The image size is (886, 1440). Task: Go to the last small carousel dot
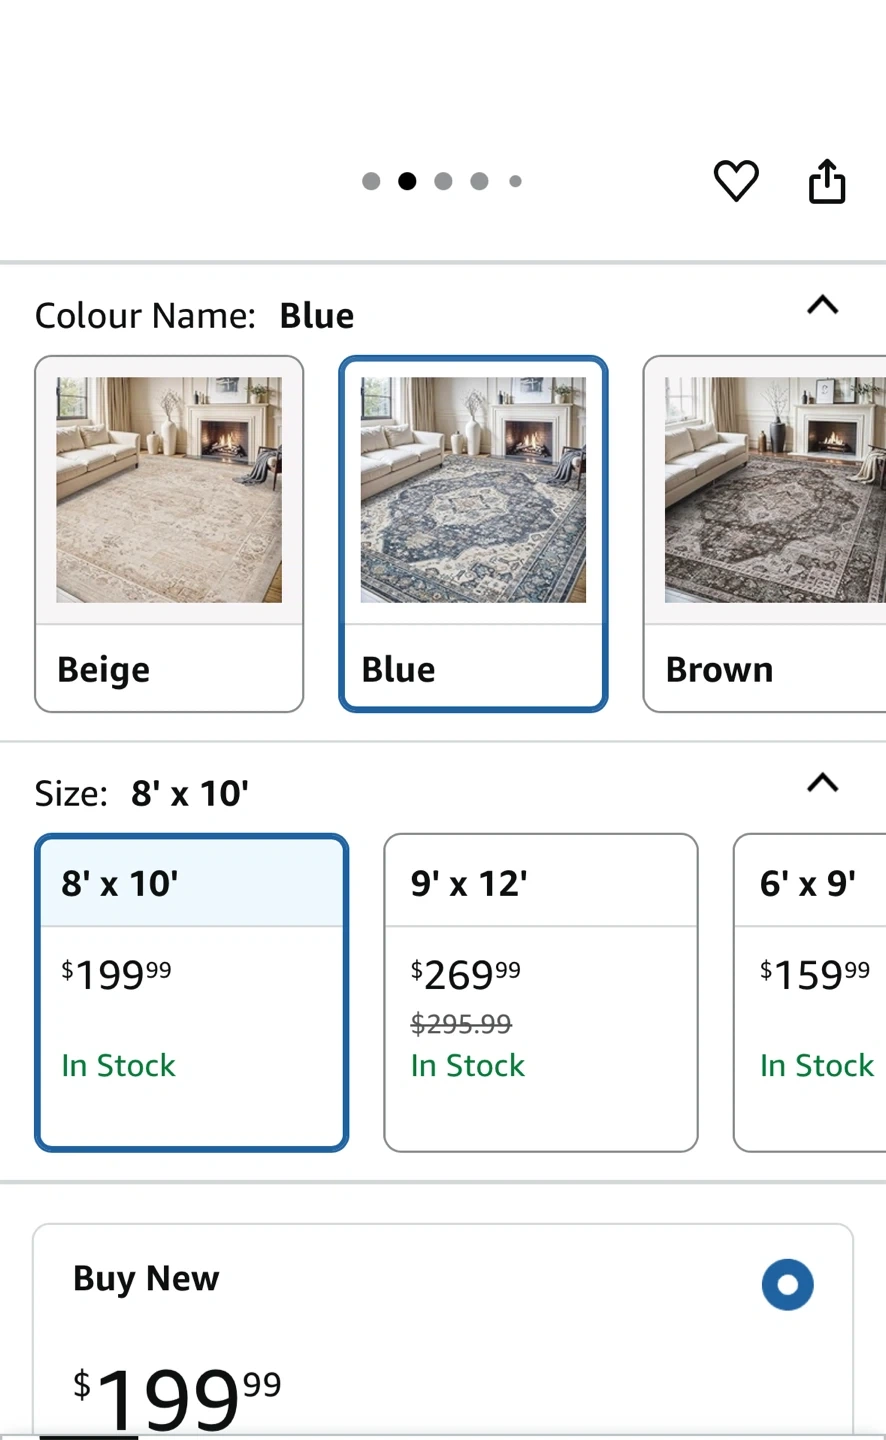point(515,181)
